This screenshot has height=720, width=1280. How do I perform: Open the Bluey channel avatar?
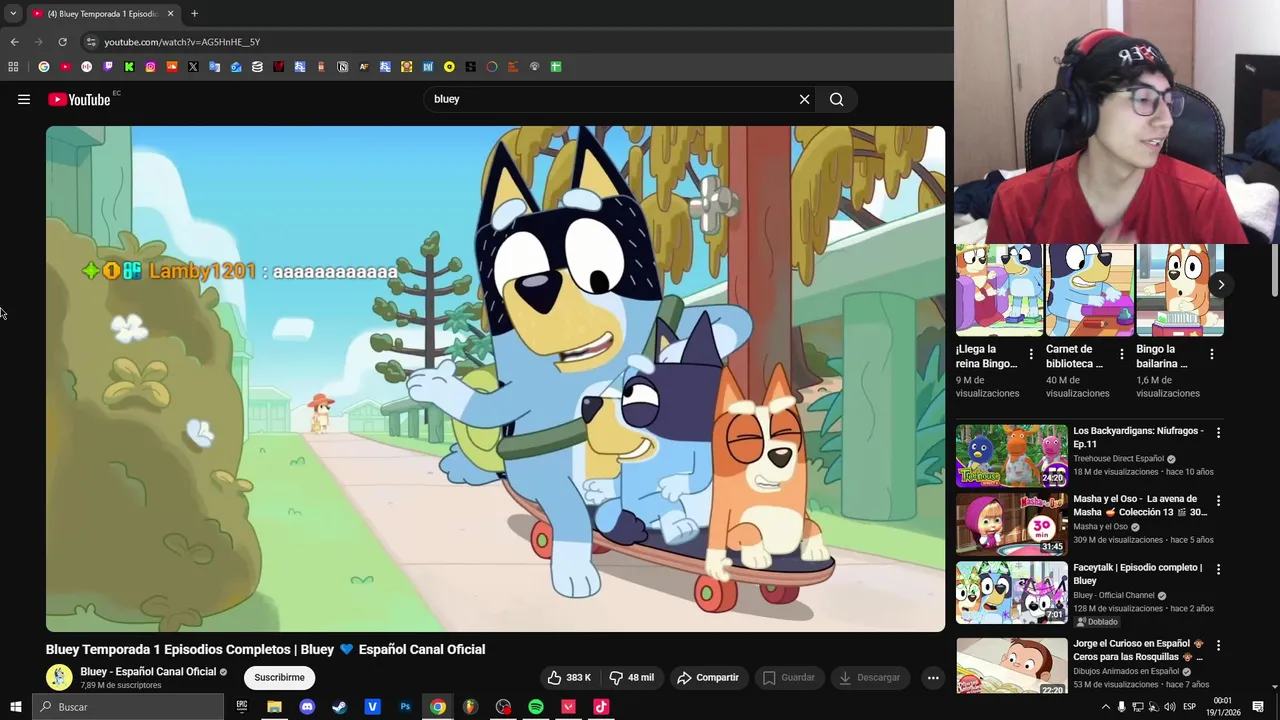coord(59,677)
